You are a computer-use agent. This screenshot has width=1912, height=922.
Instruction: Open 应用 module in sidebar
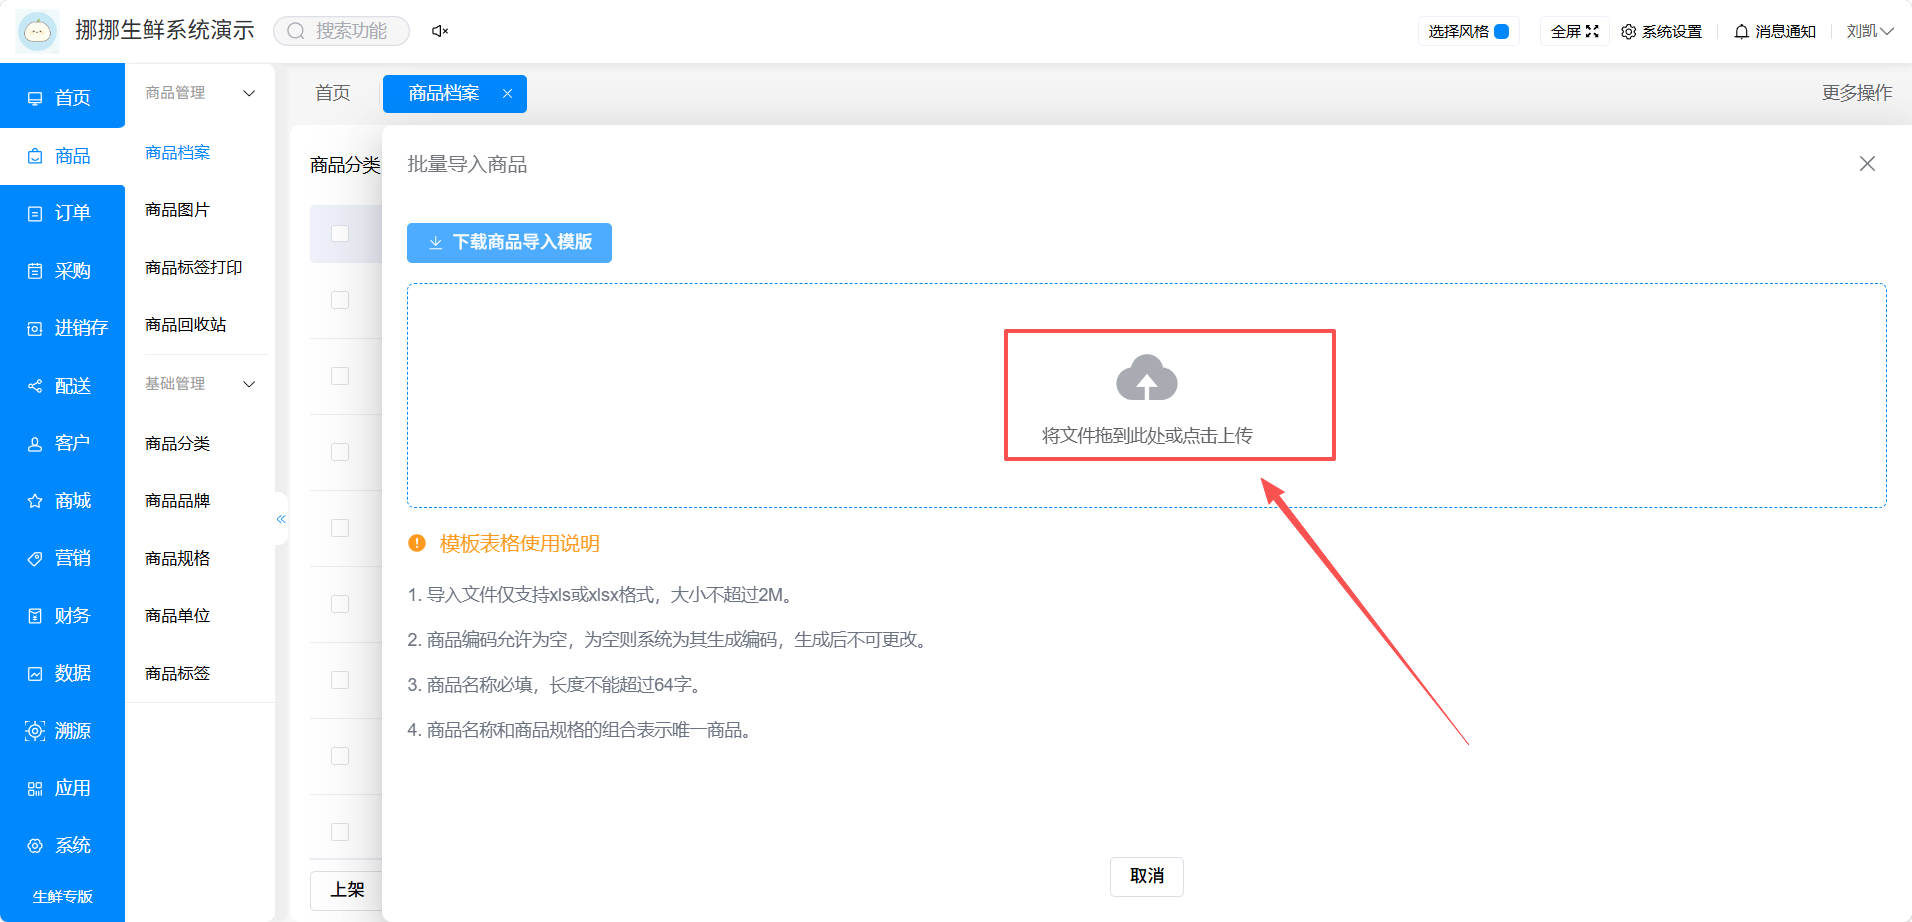click(x=62, y=788)
